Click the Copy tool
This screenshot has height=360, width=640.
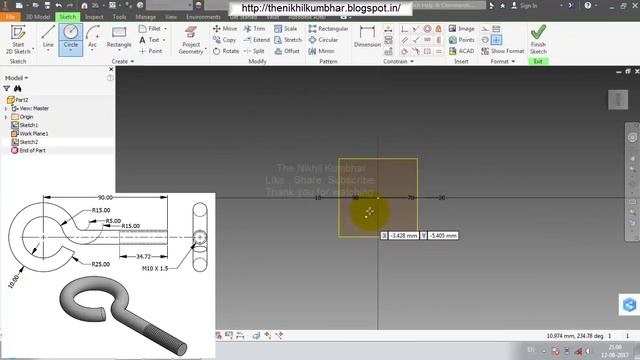coord(224,40)
